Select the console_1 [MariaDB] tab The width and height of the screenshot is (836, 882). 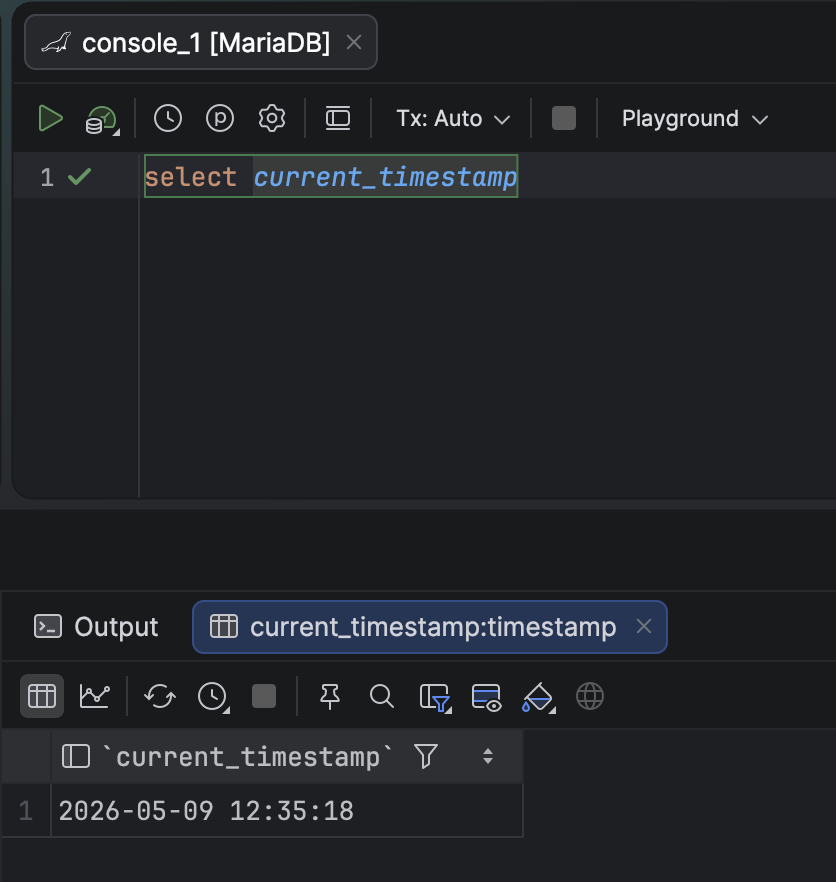[201, 42]
